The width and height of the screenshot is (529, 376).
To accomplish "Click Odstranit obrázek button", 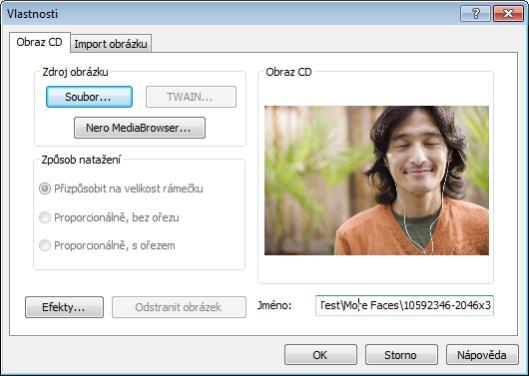I will coord(179,307).
